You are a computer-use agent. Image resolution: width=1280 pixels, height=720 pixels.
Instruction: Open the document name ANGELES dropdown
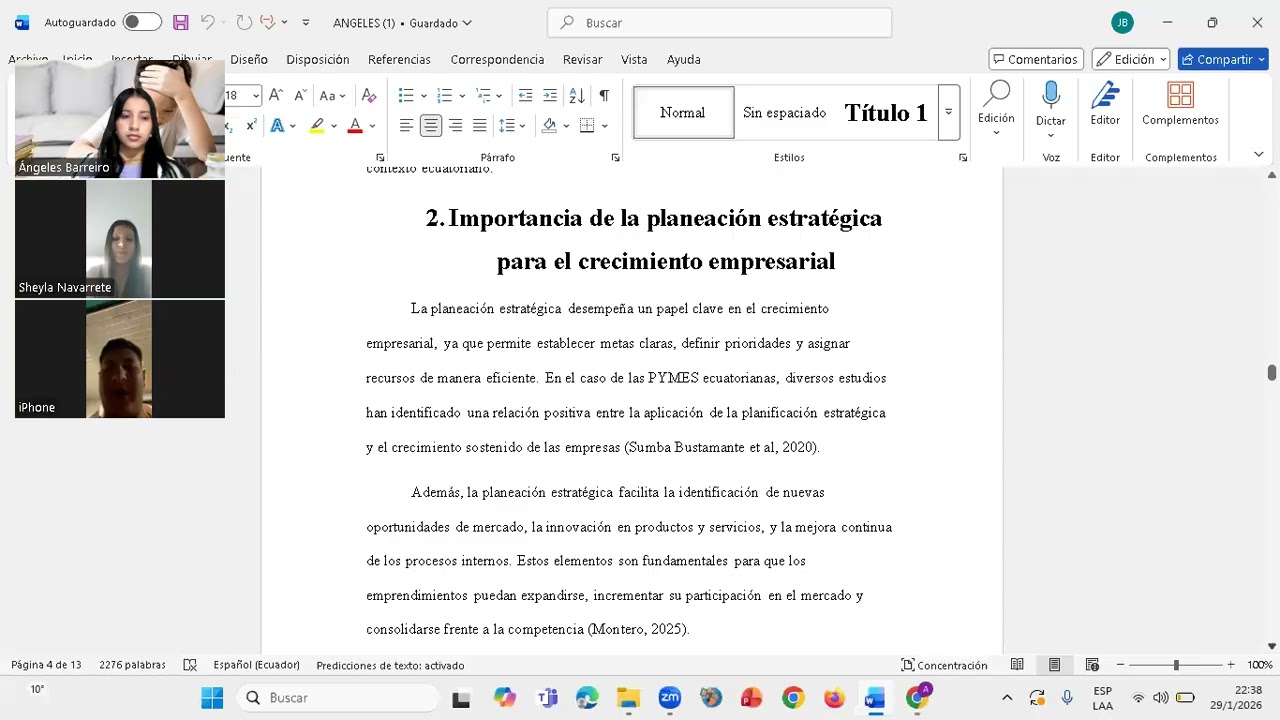tap(402, 23)
